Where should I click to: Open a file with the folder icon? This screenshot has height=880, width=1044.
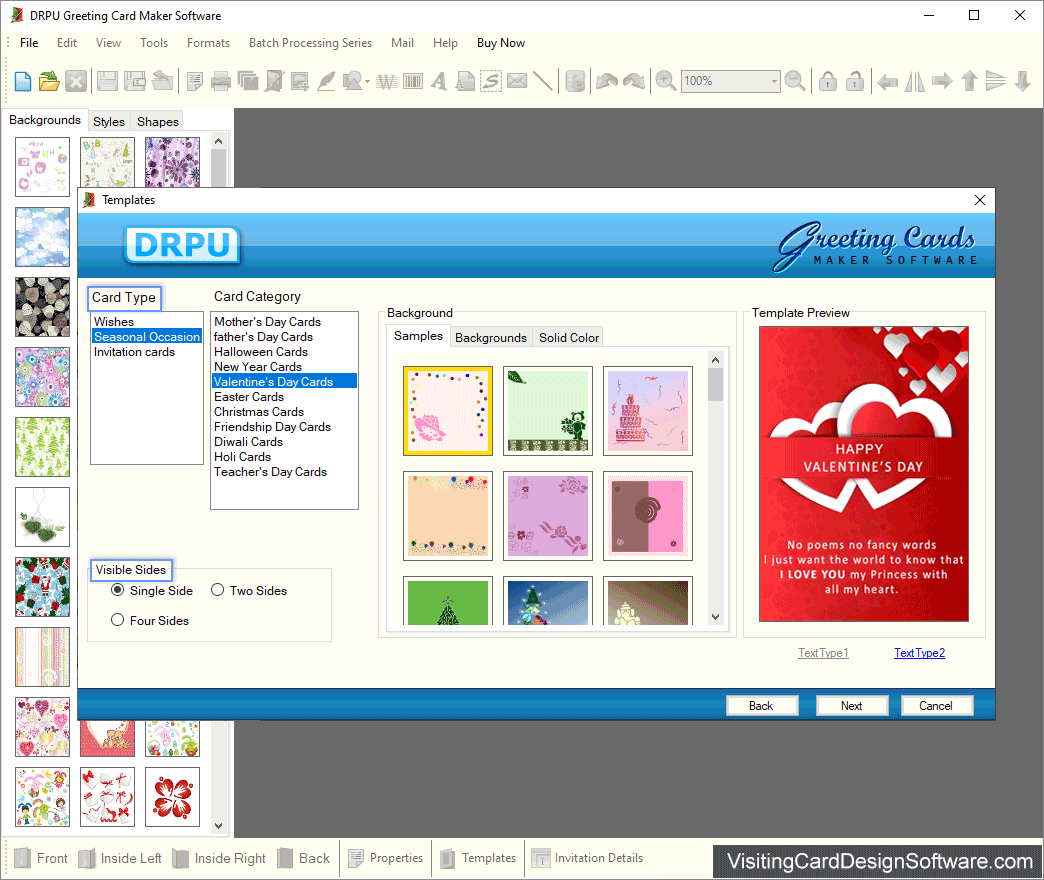[49, 81]
